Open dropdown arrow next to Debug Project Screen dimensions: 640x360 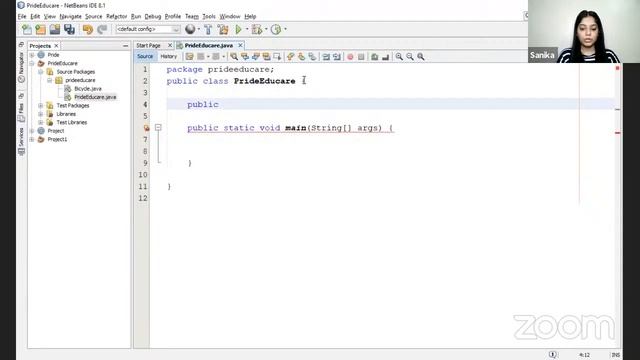(x=266, y=29)
